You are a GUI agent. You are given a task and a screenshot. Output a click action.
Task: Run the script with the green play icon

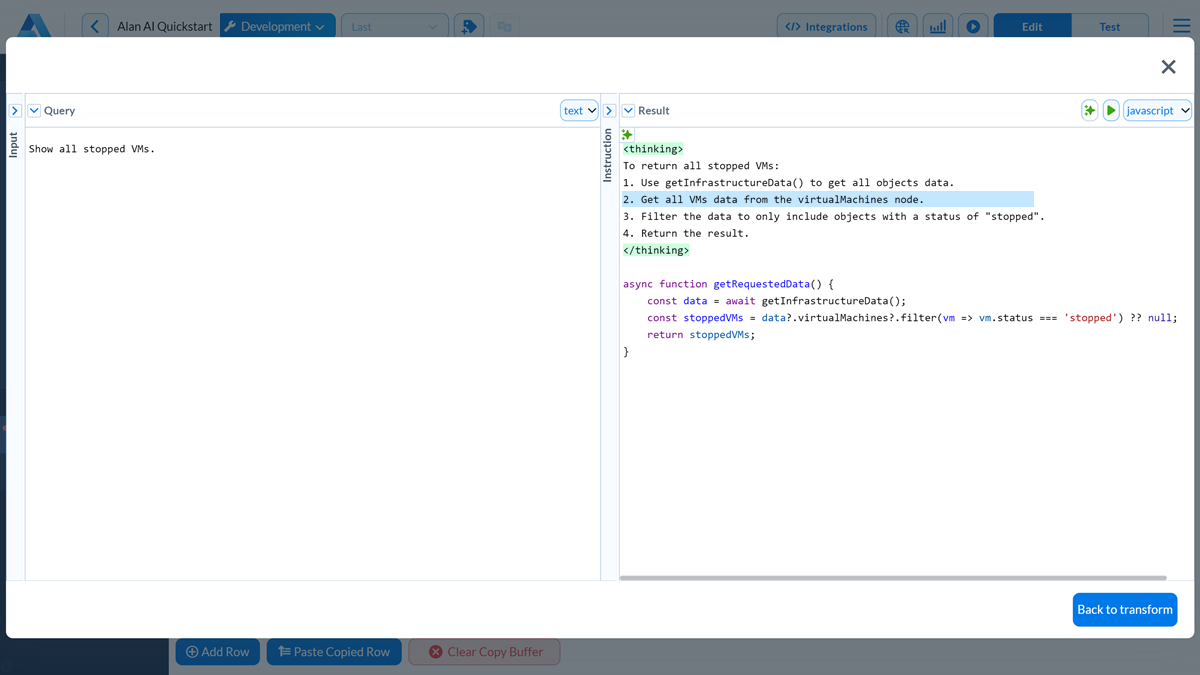pos(1111,110)
